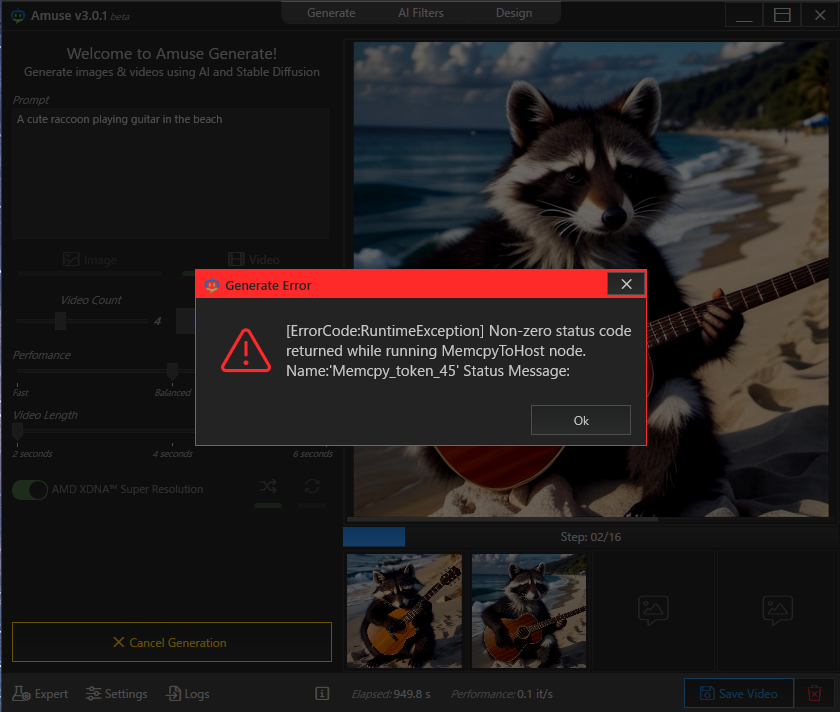The image size is (840, 712).
Task: Click the red warning triangle icon
Action: [x=246, y=349]
